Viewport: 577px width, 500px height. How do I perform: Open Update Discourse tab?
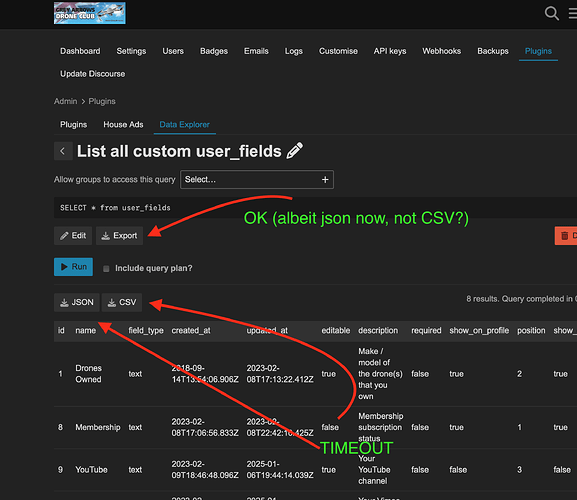(x=93, y=74)
